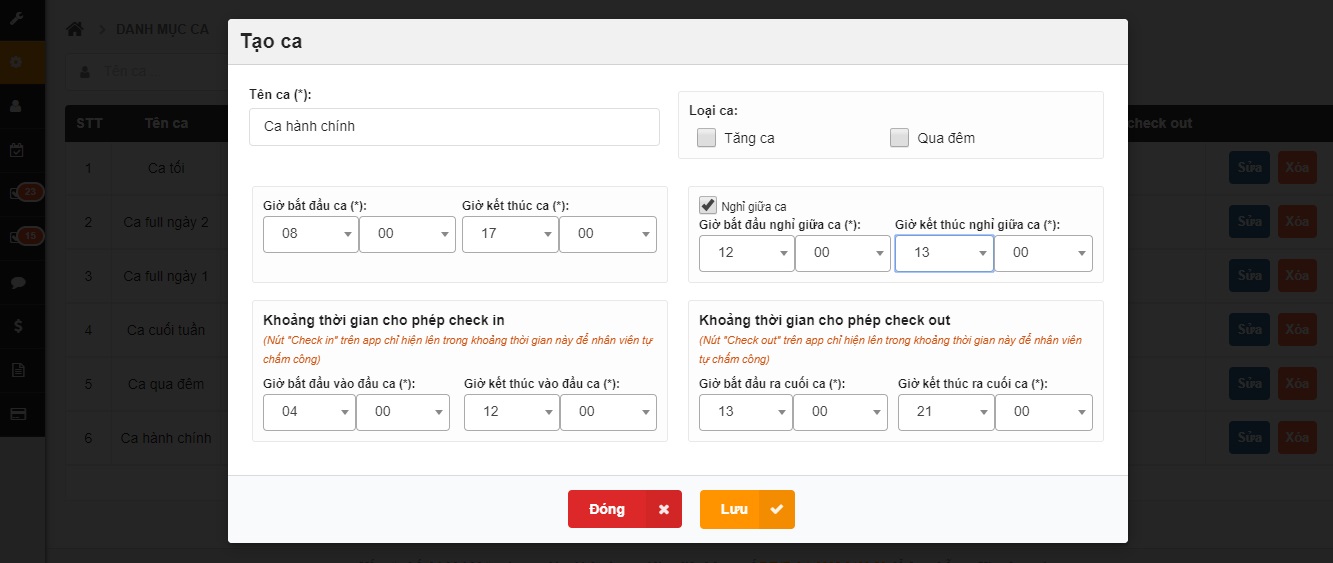Click the wrench icon in the sidebar

(16, 19)
